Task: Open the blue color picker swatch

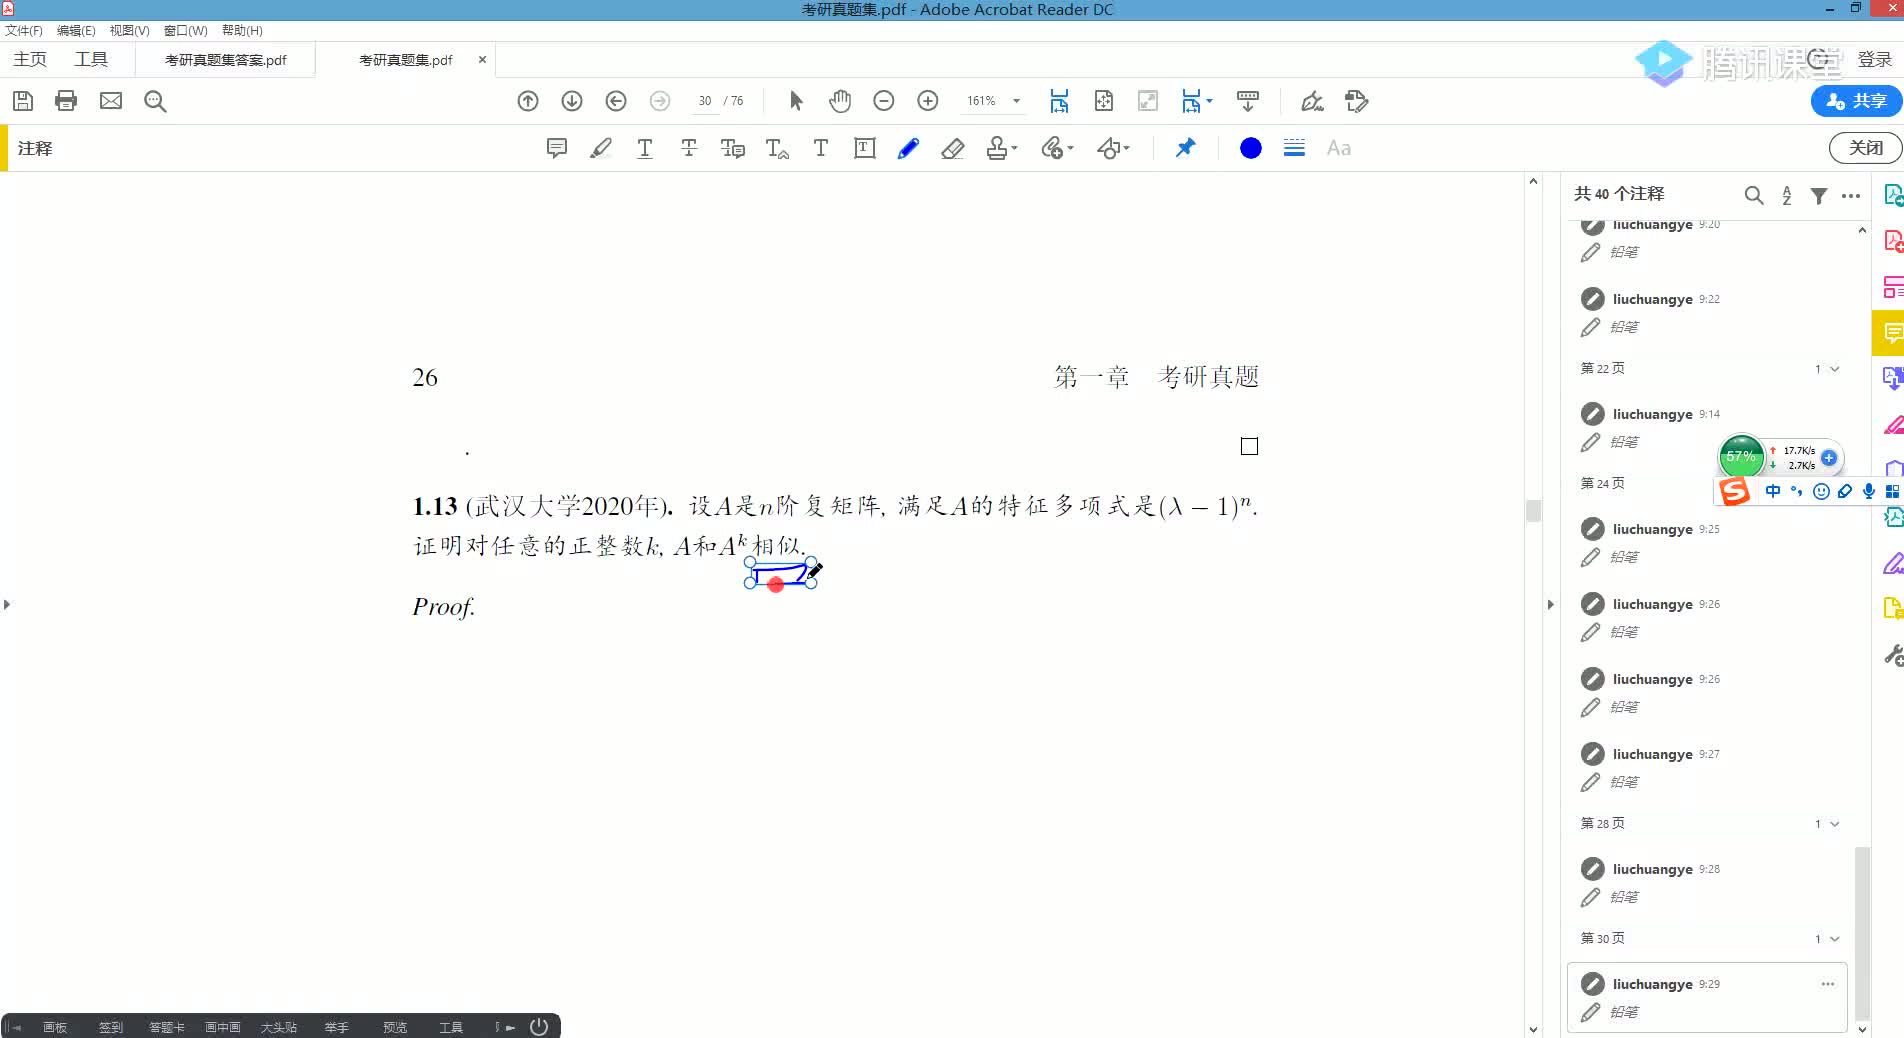Action: (x=1250, y=148)
